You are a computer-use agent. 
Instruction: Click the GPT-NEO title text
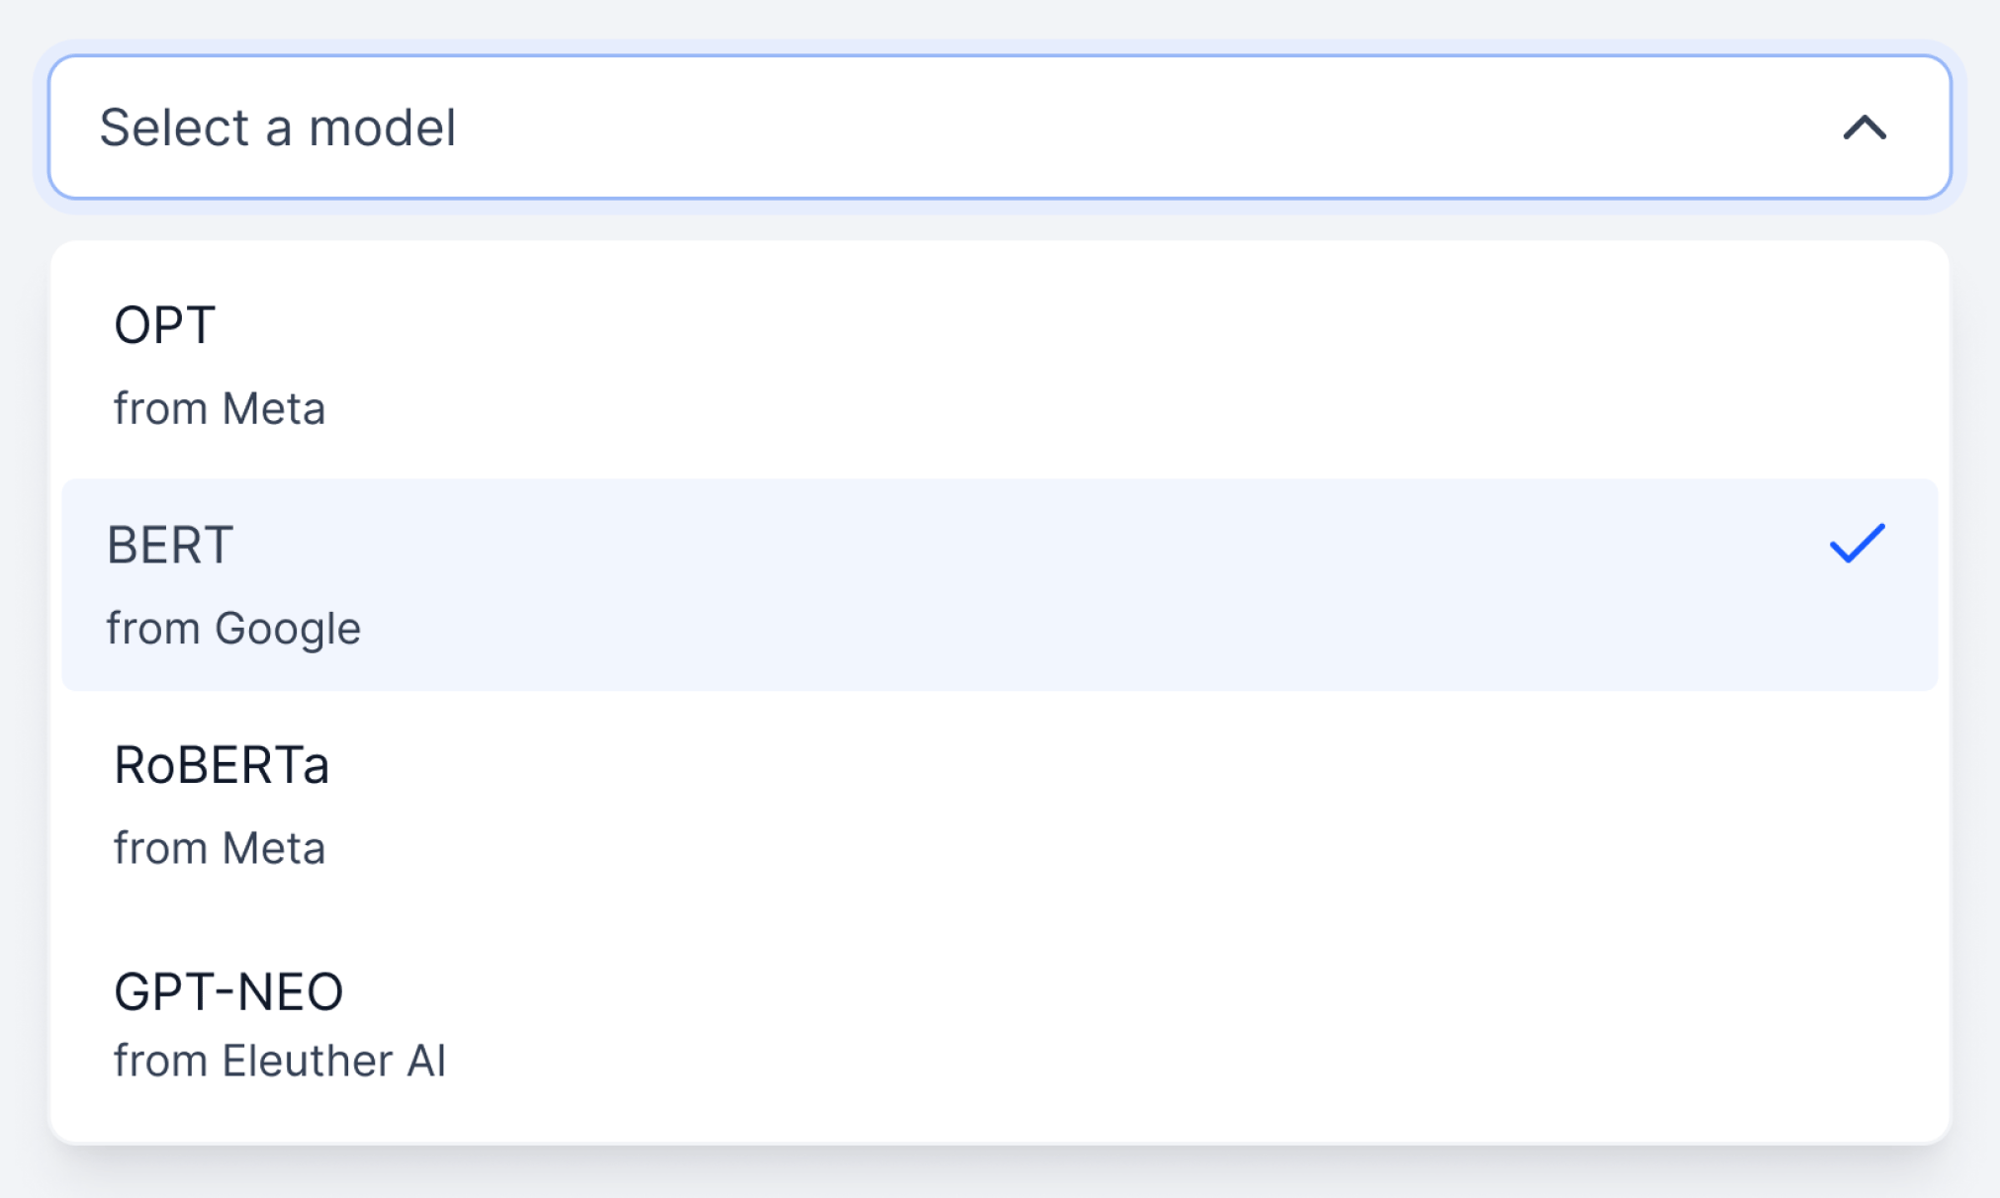pos(228,992)
